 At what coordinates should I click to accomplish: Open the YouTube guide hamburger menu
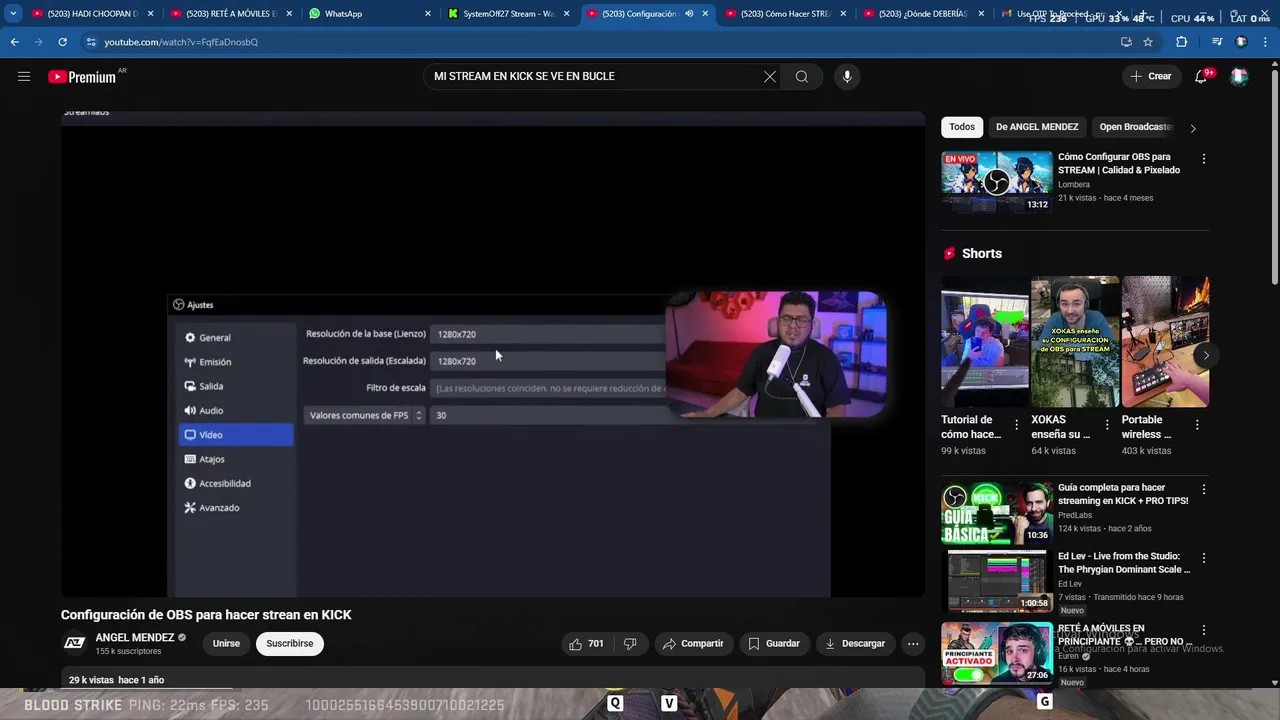[24, 76]
